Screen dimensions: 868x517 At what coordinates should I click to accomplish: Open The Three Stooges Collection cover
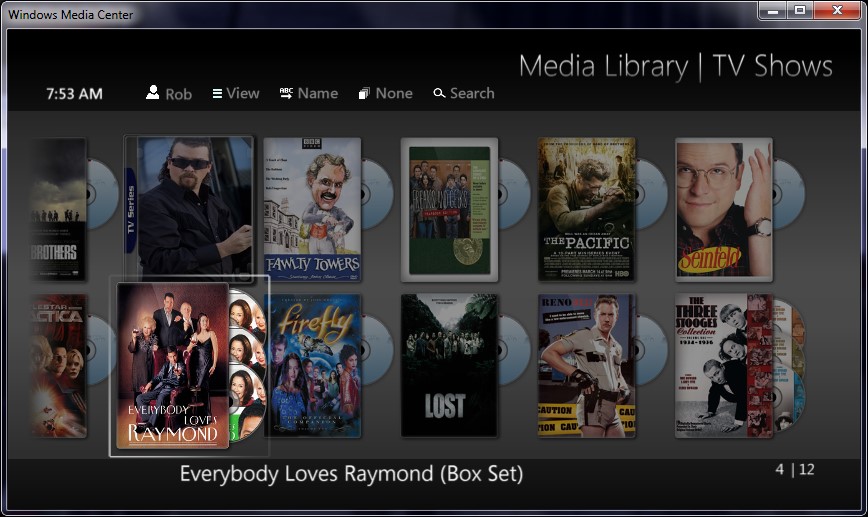[x=724, y=366]
